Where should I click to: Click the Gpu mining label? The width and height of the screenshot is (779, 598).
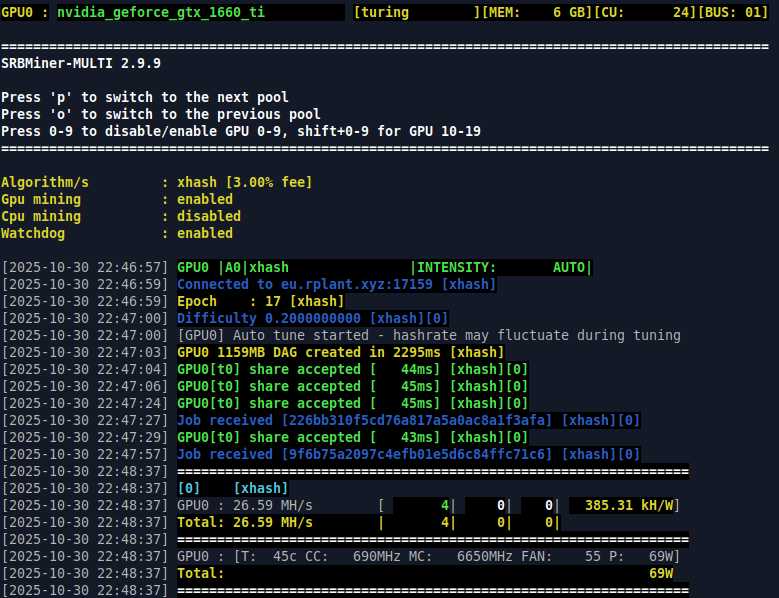click(41, 199)
